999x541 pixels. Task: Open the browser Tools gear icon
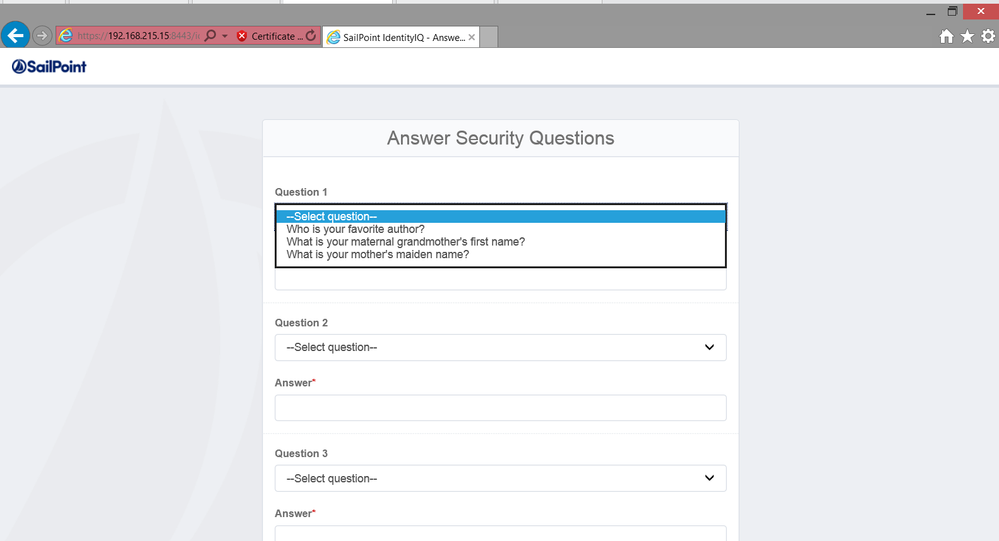(x=987, y=36)
